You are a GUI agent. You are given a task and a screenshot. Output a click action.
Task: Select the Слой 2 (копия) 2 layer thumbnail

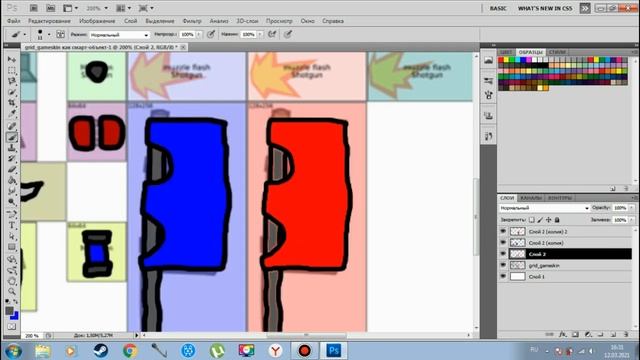(518, 231)
